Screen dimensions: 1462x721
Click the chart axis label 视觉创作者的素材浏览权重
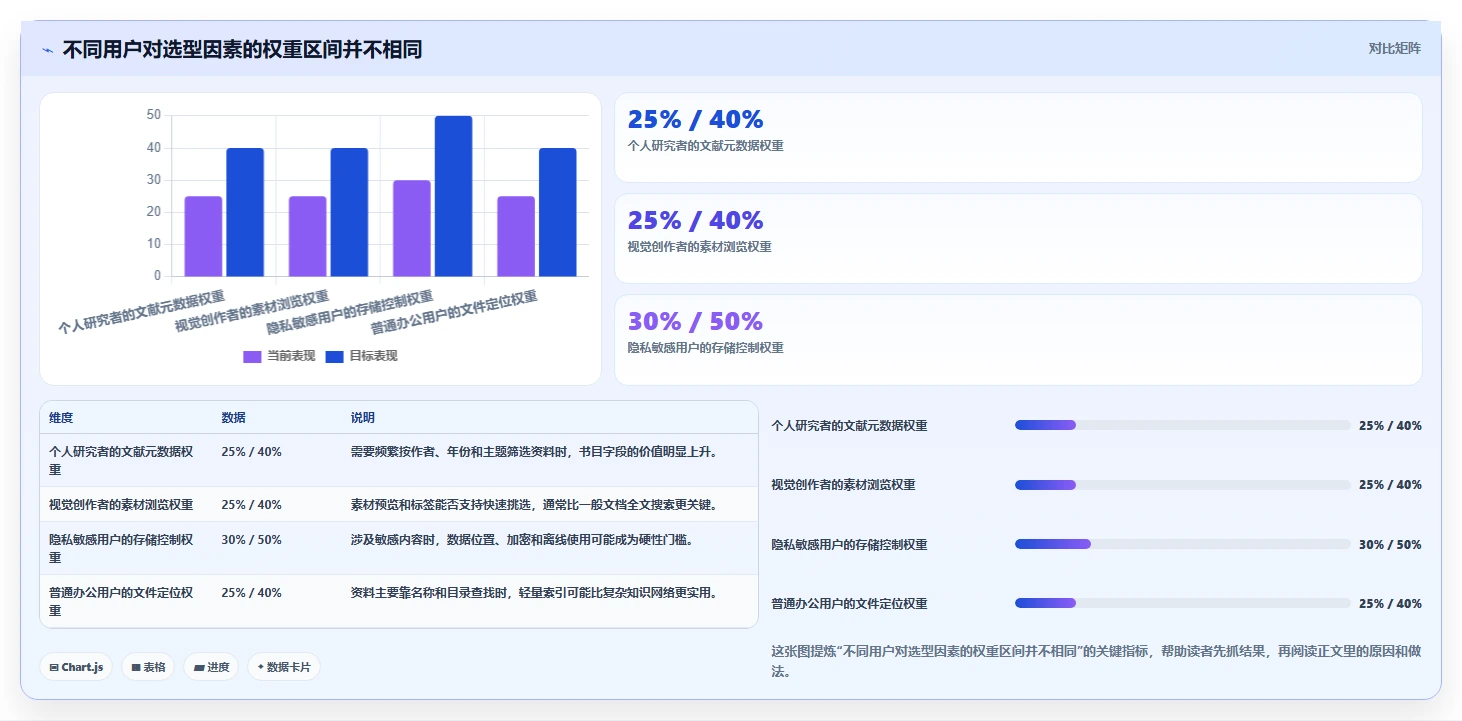[x=251, y=312]
